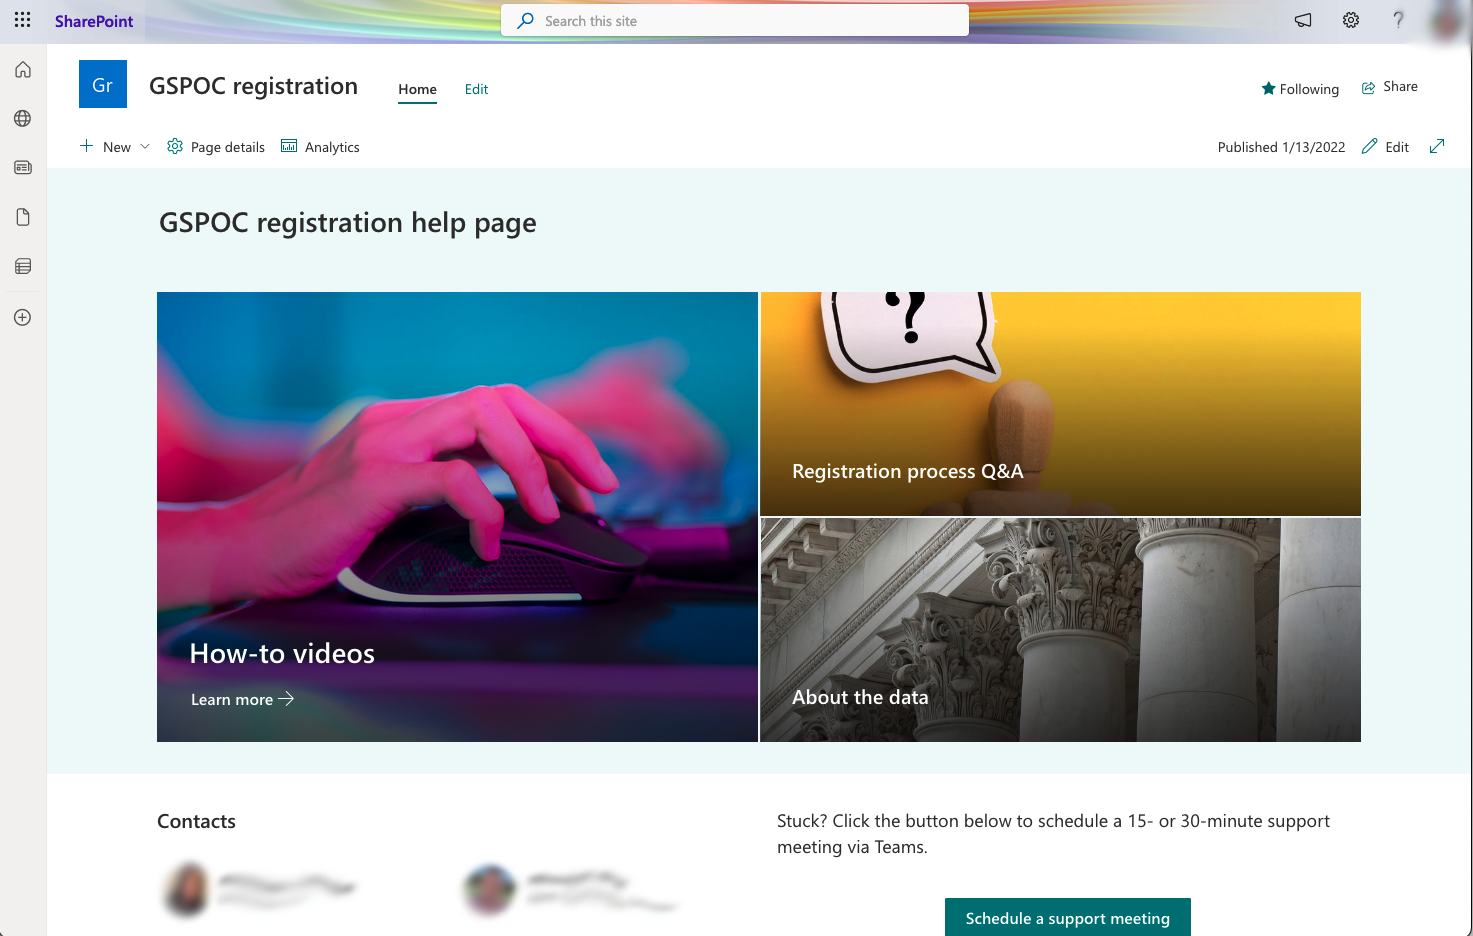Image resolution: width=1473 pixels, height=936 pixels.
Task: Click the megaphone feedback icon
Action: (x=1302, y=20)
